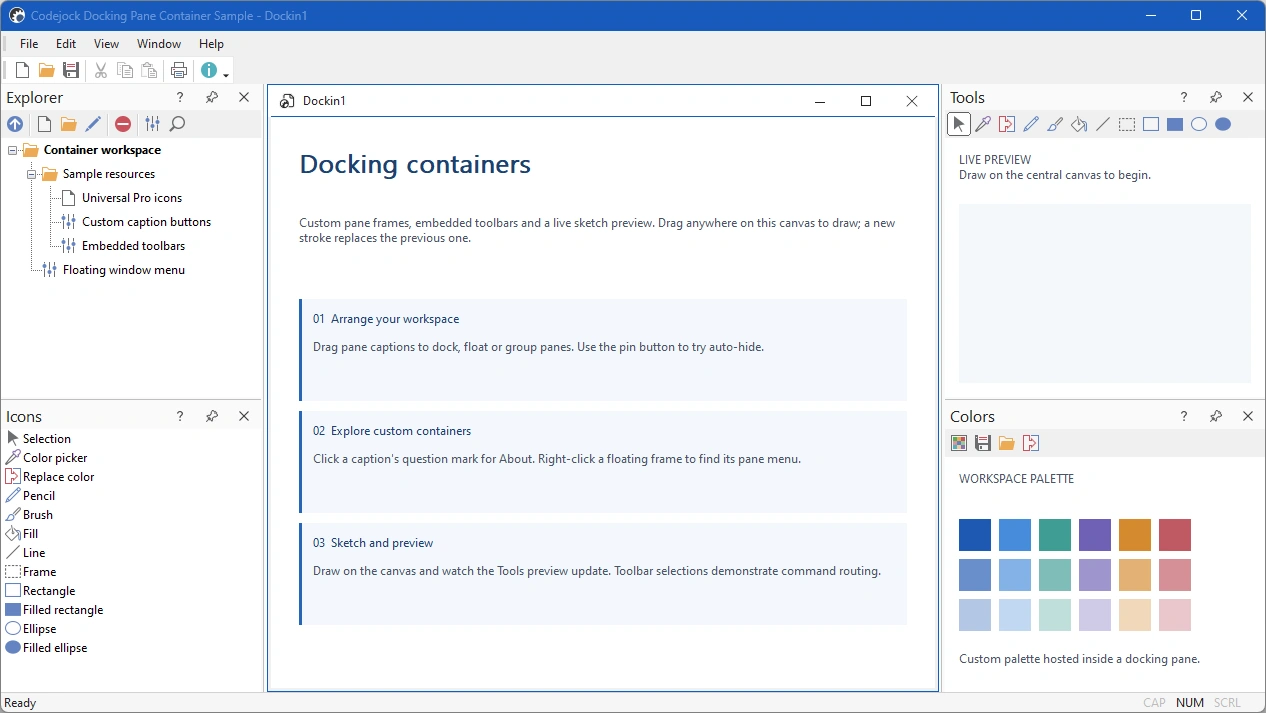The height and width of the screenshot is (713, 1266).
Task: Open the sliders settings icon in Explorer toolbar
Action: (x=152, y=124)
